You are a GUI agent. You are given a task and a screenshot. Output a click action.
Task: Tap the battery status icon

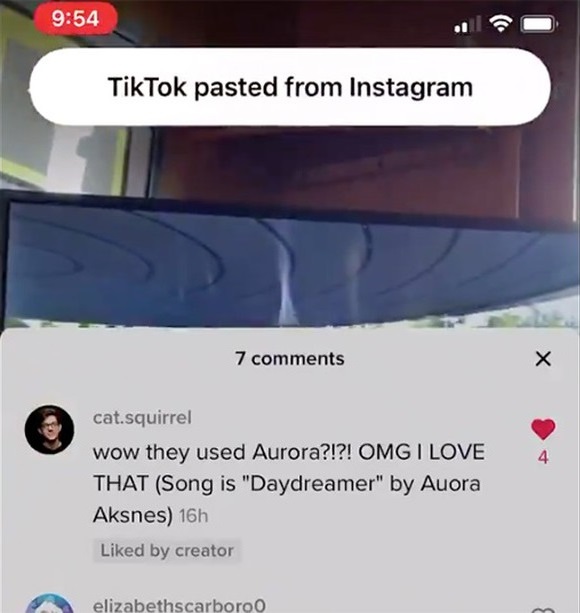click(540, 25)
